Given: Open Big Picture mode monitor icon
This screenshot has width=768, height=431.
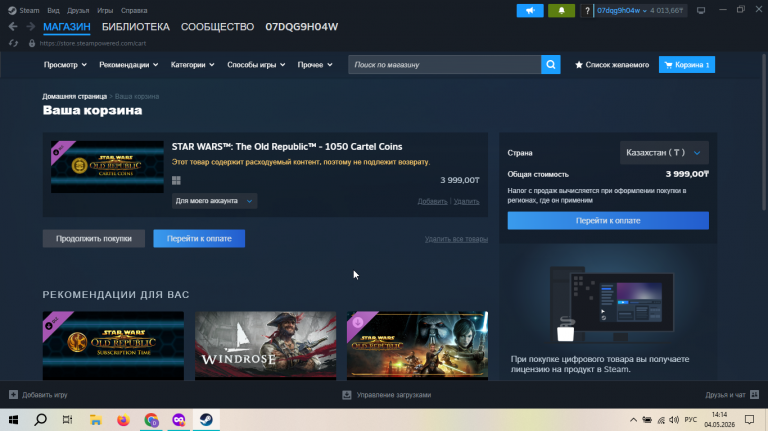Looking at the screenshot, I should (701, 10).
